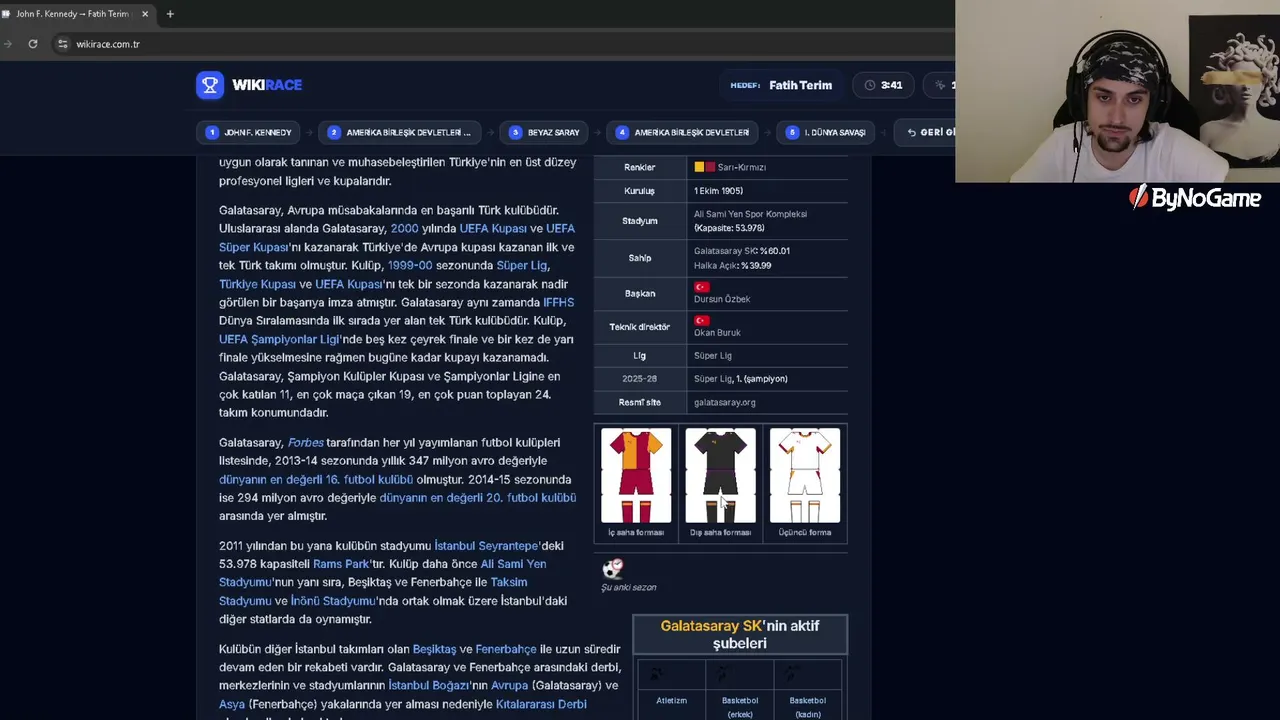Image resolution: width=1280 pixels, height=720 pixels.
Task: Go to step 3 Beyaz Saray breadcrumb
Action: (545, 132)
